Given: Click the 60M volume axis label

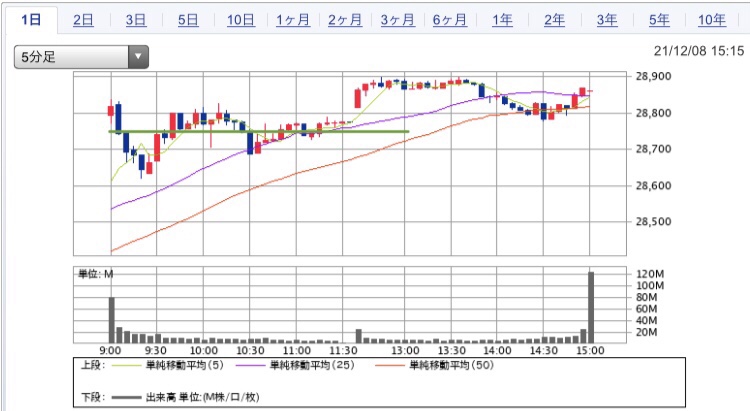Looking at the screenshot, I should click(x=646, y=309).
